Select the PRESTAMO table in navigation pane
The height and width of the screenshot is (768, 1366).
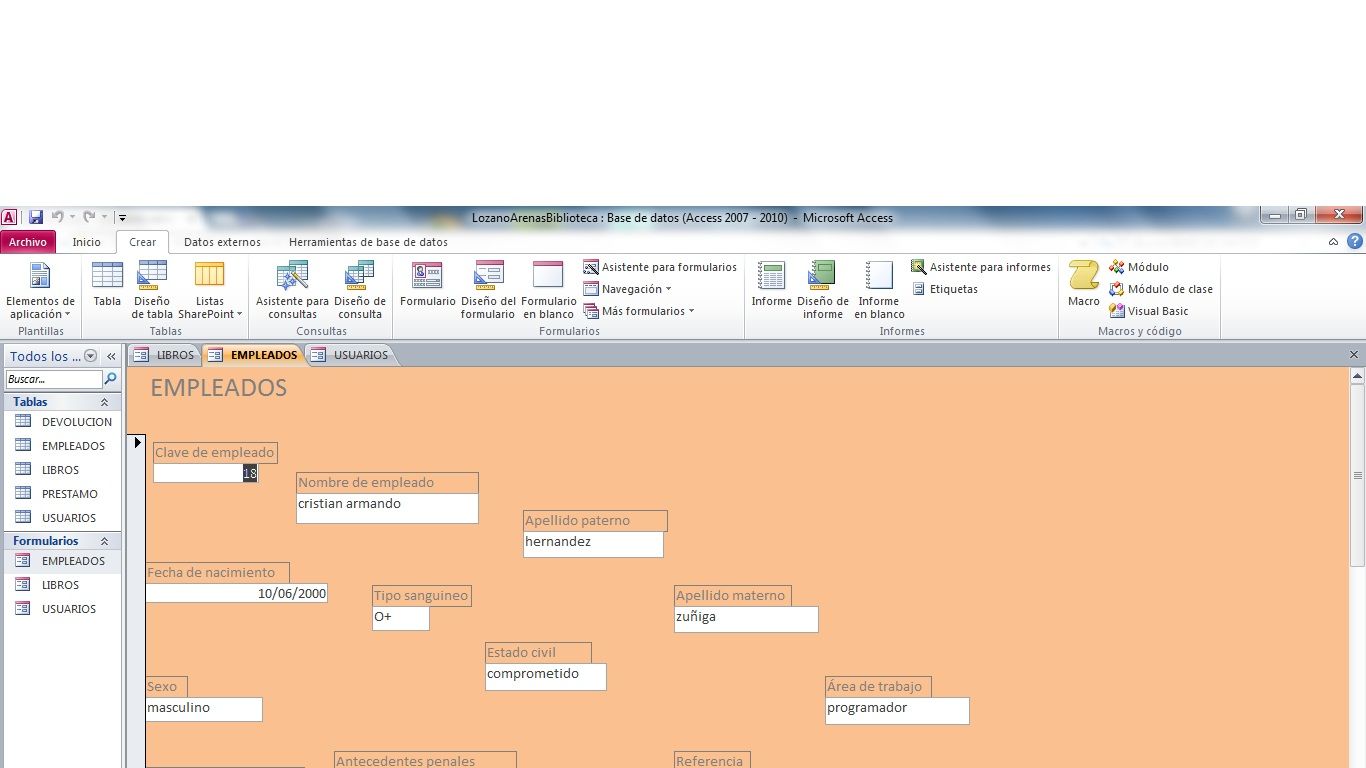coord(69,494)
